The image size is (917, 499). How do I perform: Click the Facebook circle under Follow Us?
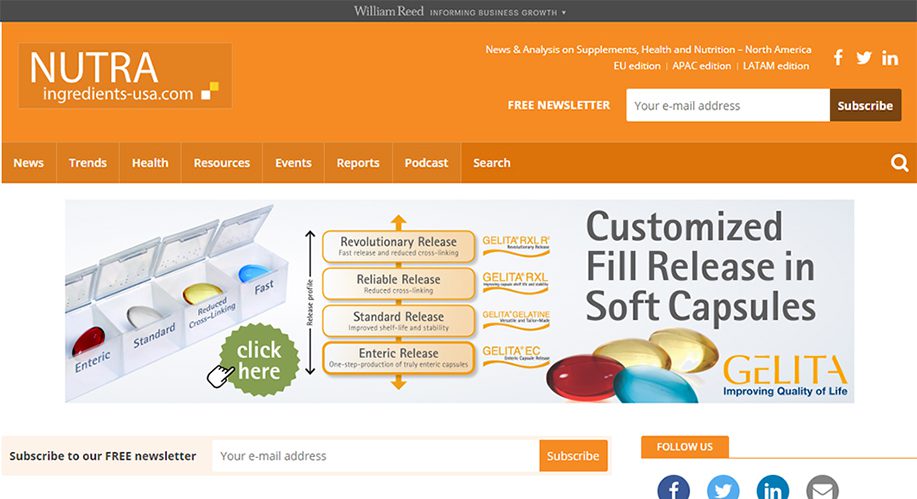[x=674, y=488]
